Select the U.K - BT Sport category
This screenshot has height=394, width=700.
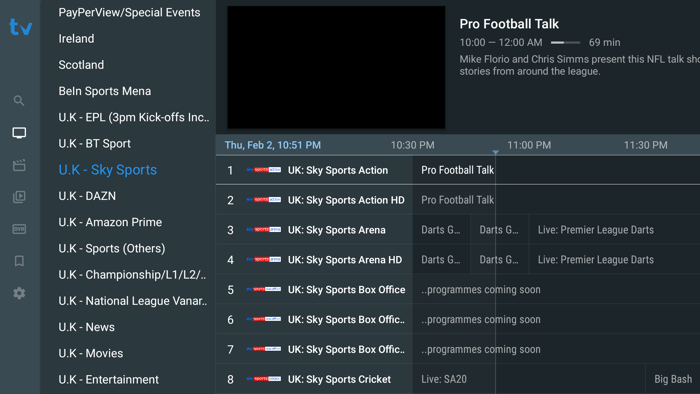[94, 144]
